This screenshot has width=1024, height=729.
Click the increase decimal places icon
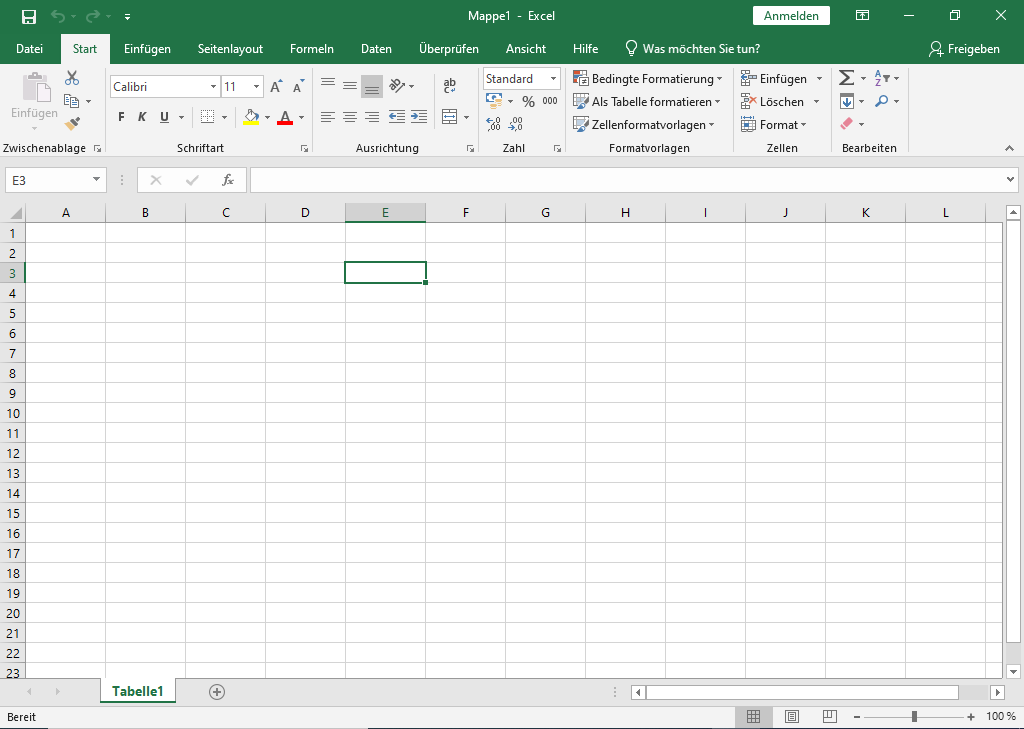click(493, 124)
